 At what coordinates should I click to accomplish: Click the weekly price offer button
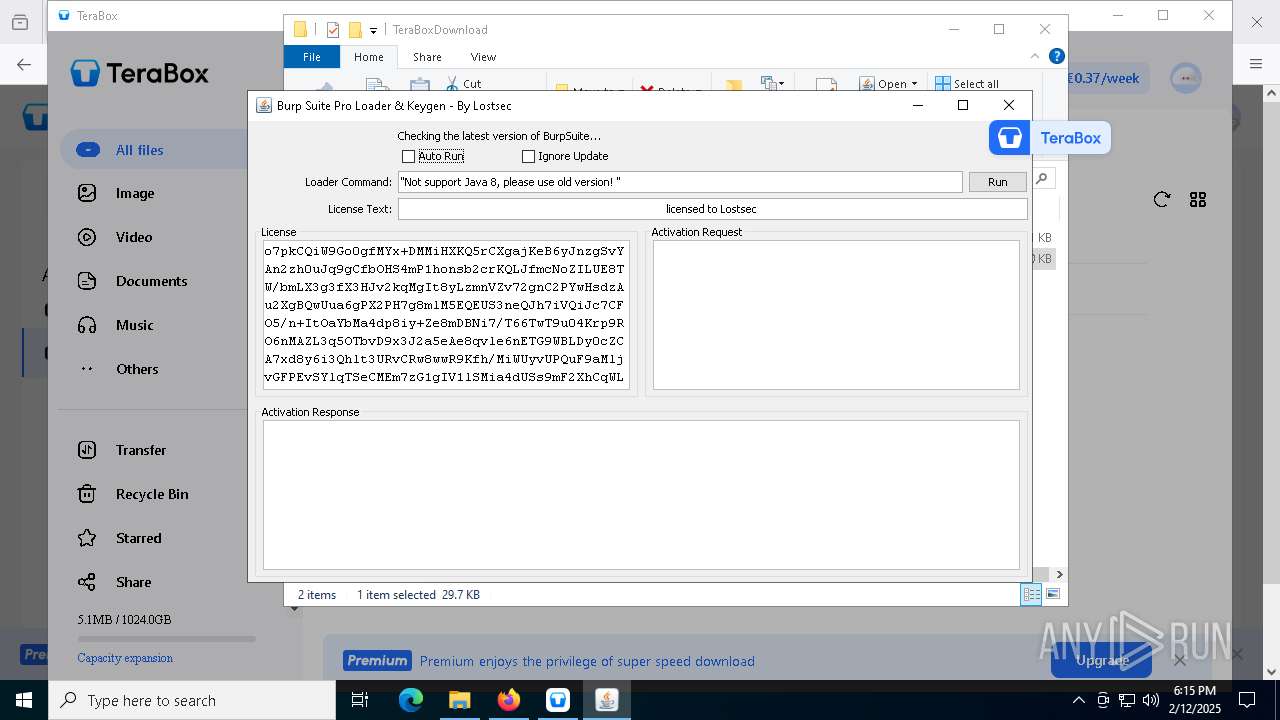pos(1102,78)
